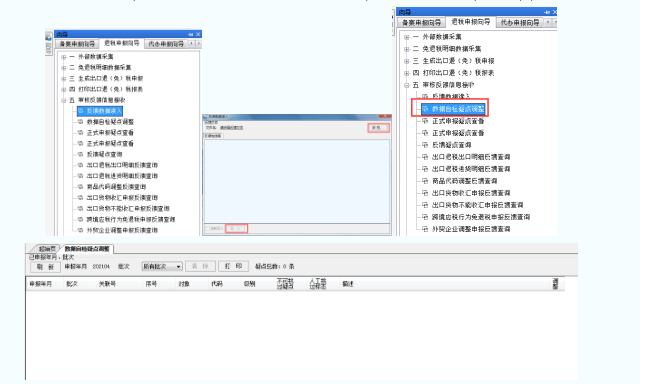Click the pin icon in right wizard title bar

(547, 12)
